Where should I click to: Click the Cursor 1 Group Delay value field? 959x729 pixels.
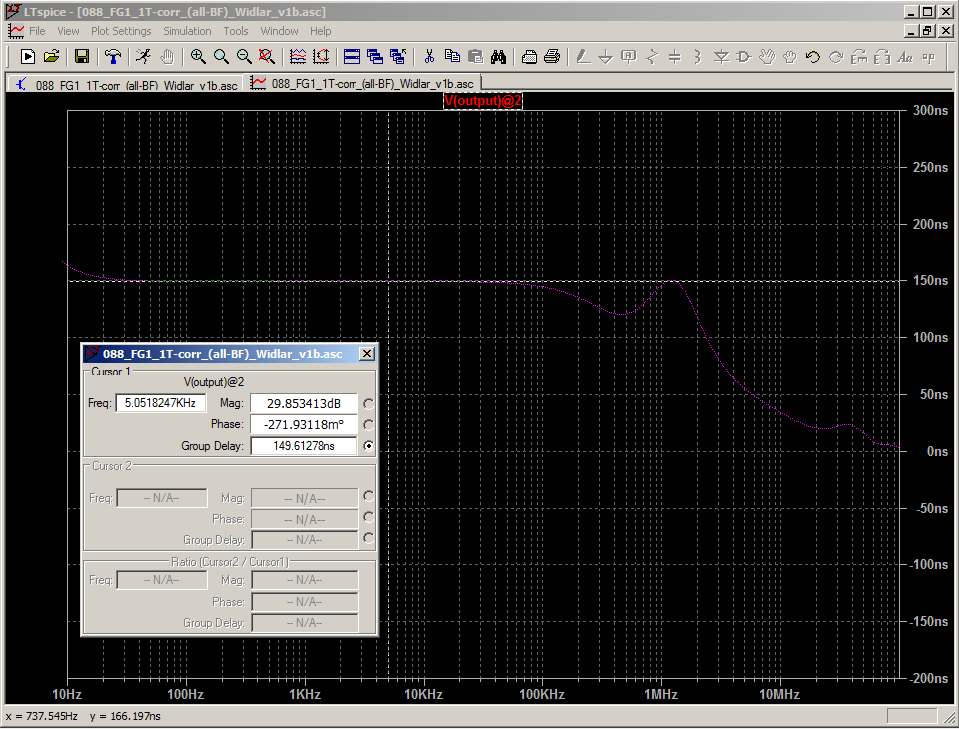(303, 446)
